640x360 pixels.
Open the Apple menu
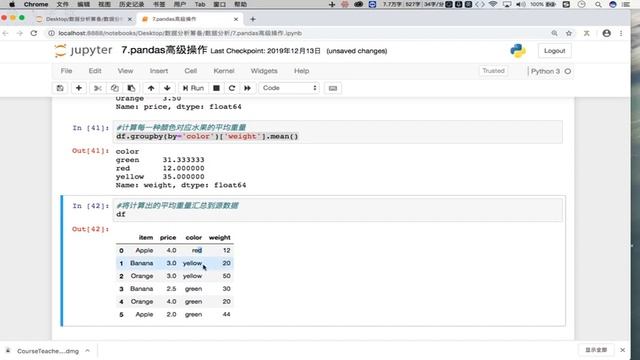[12, 4]
